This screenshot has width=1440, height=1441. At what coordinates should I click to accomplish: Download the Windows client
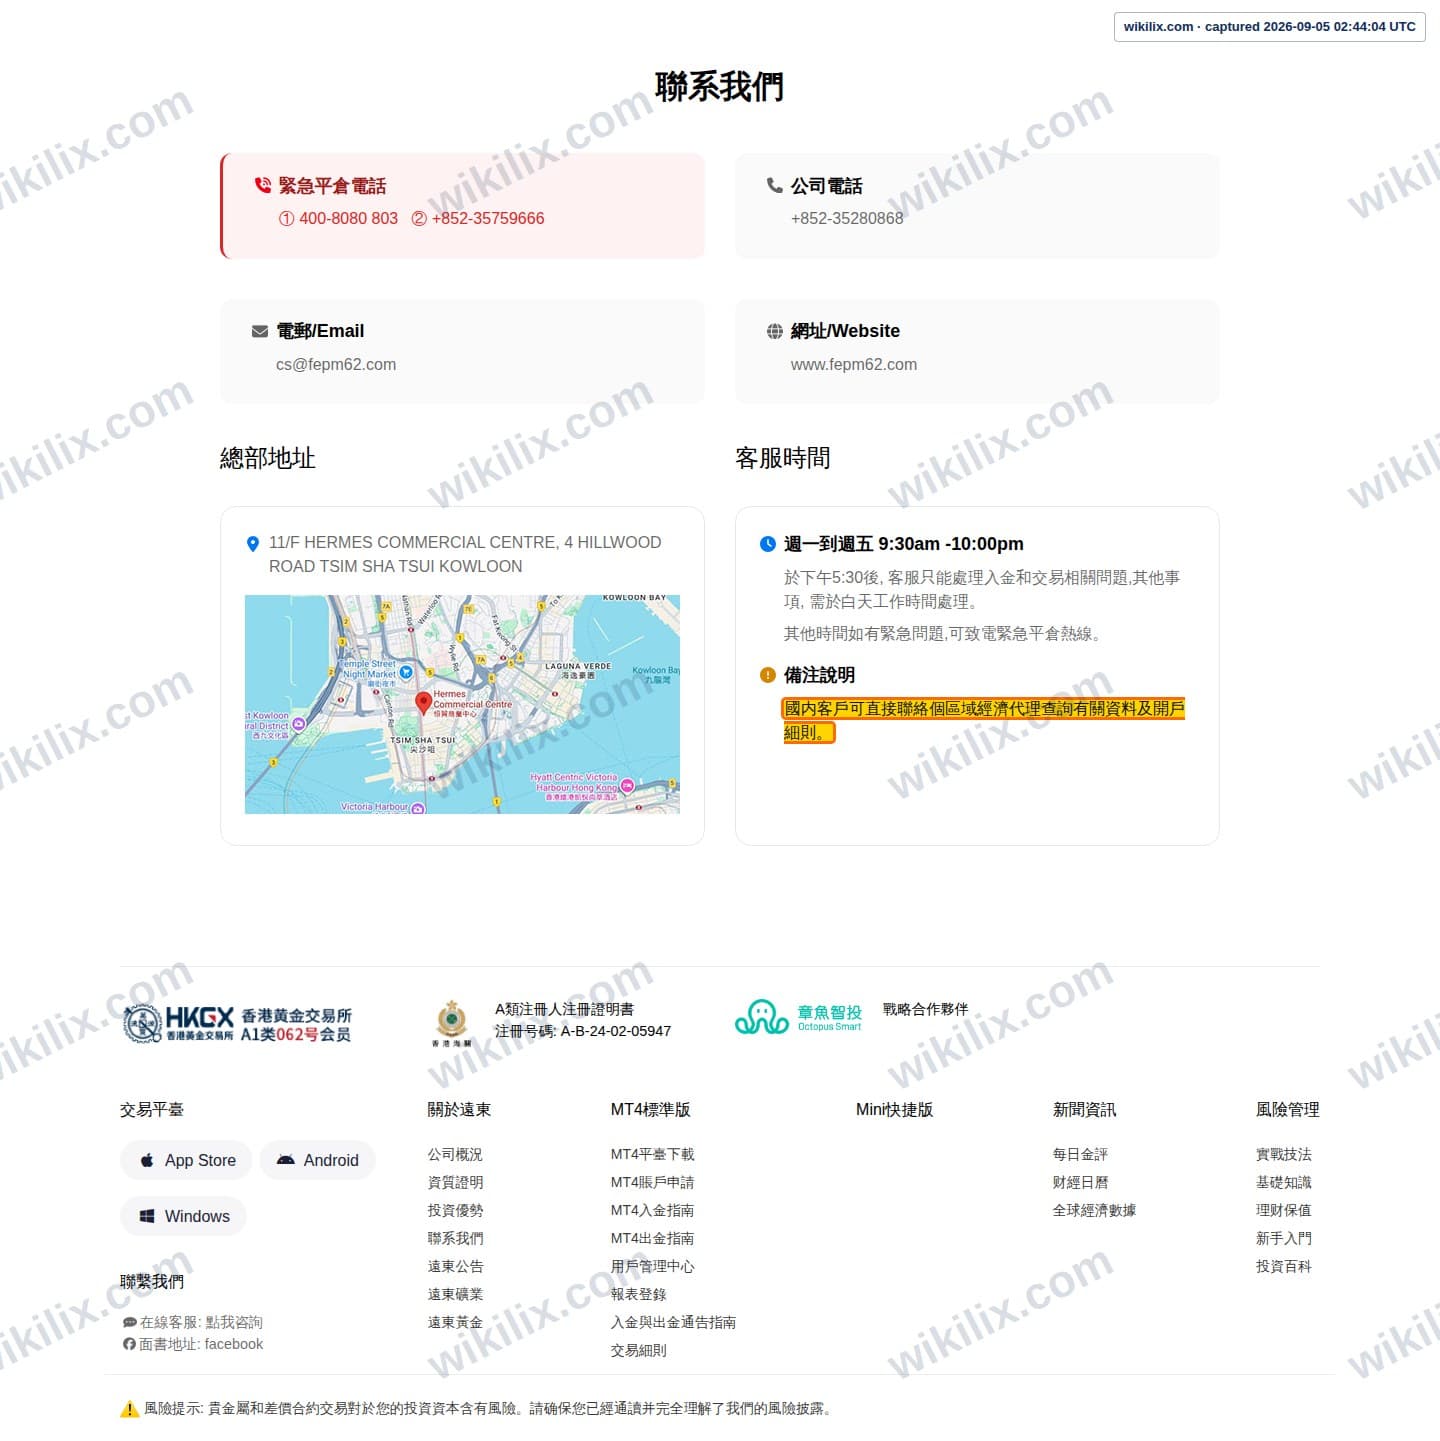(183, 1216)
